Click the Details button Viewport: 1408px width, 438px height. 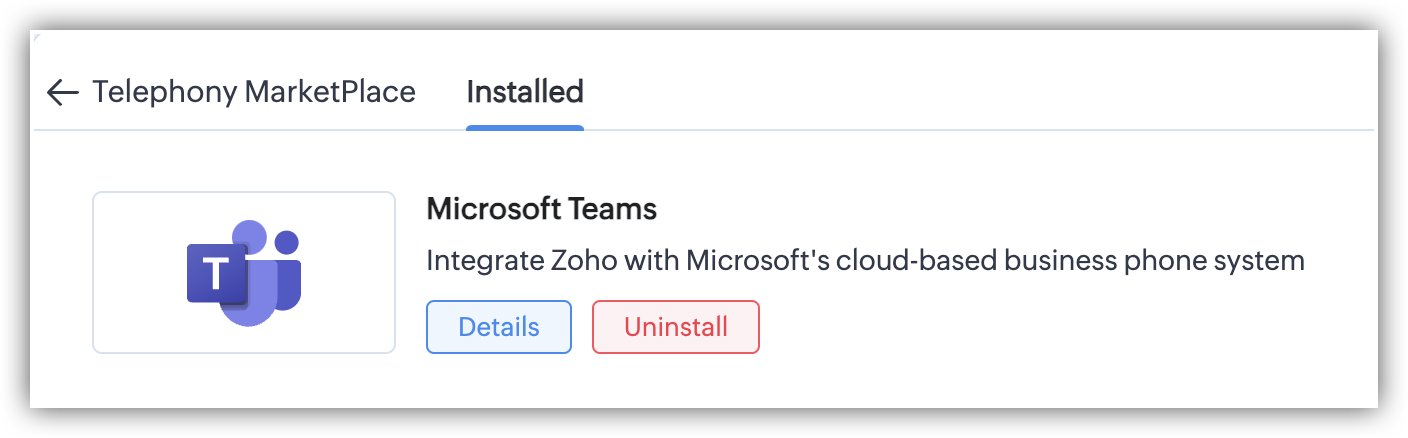coord(498,327)
